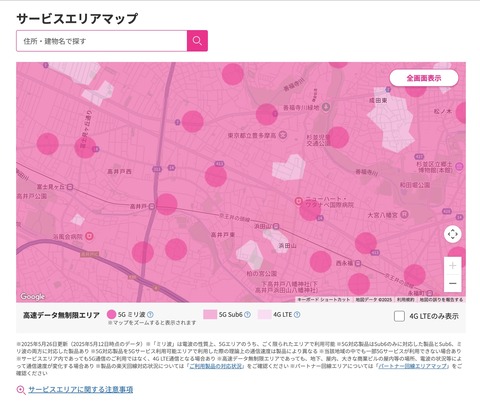This screenshot has width=480, height=401.
Task: Click 地図の誤りを報告する map footer link
Action: coord(441,300)
